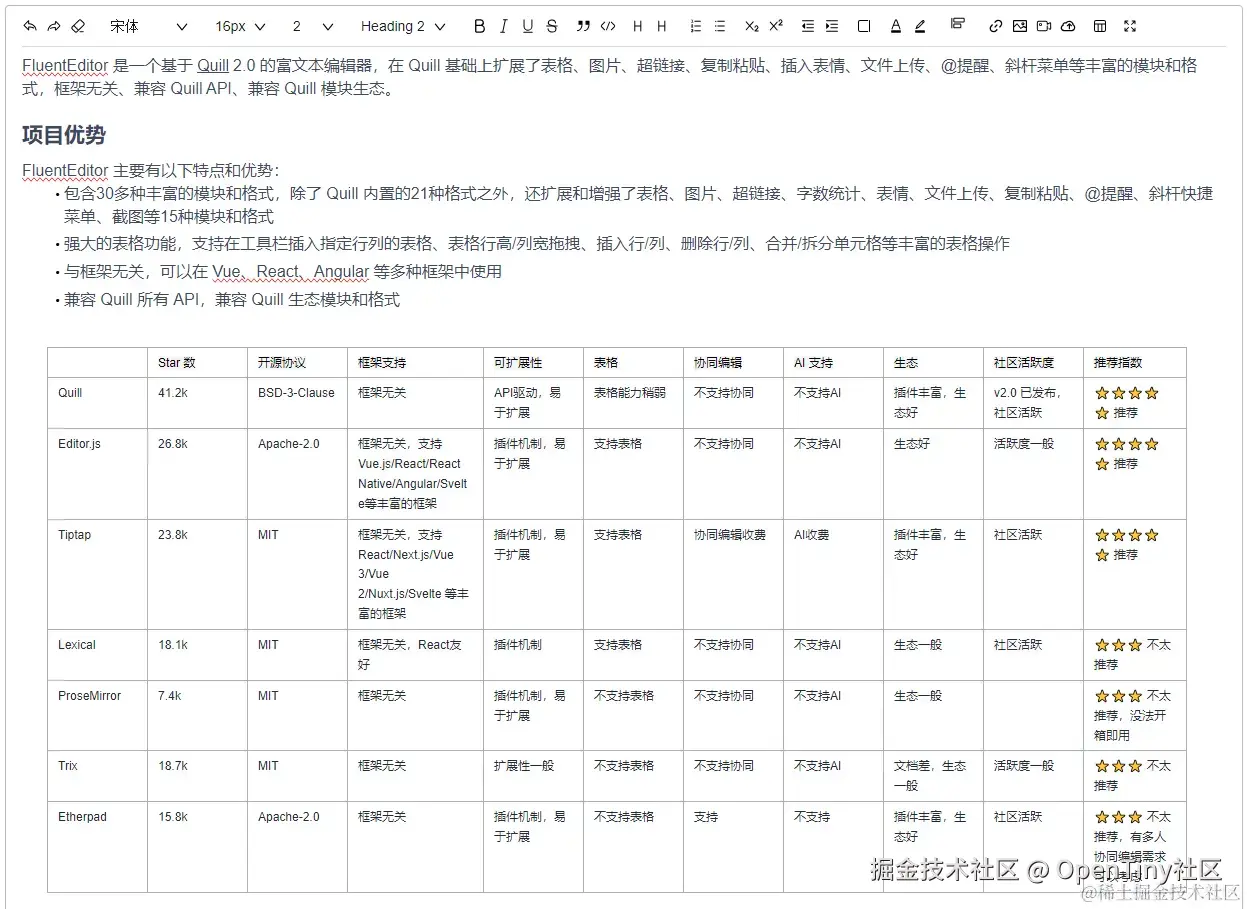The height and width of the screenshot is (909, 1247).
Task: Select the Tiptap row name cell
Action: pos(97,574)
